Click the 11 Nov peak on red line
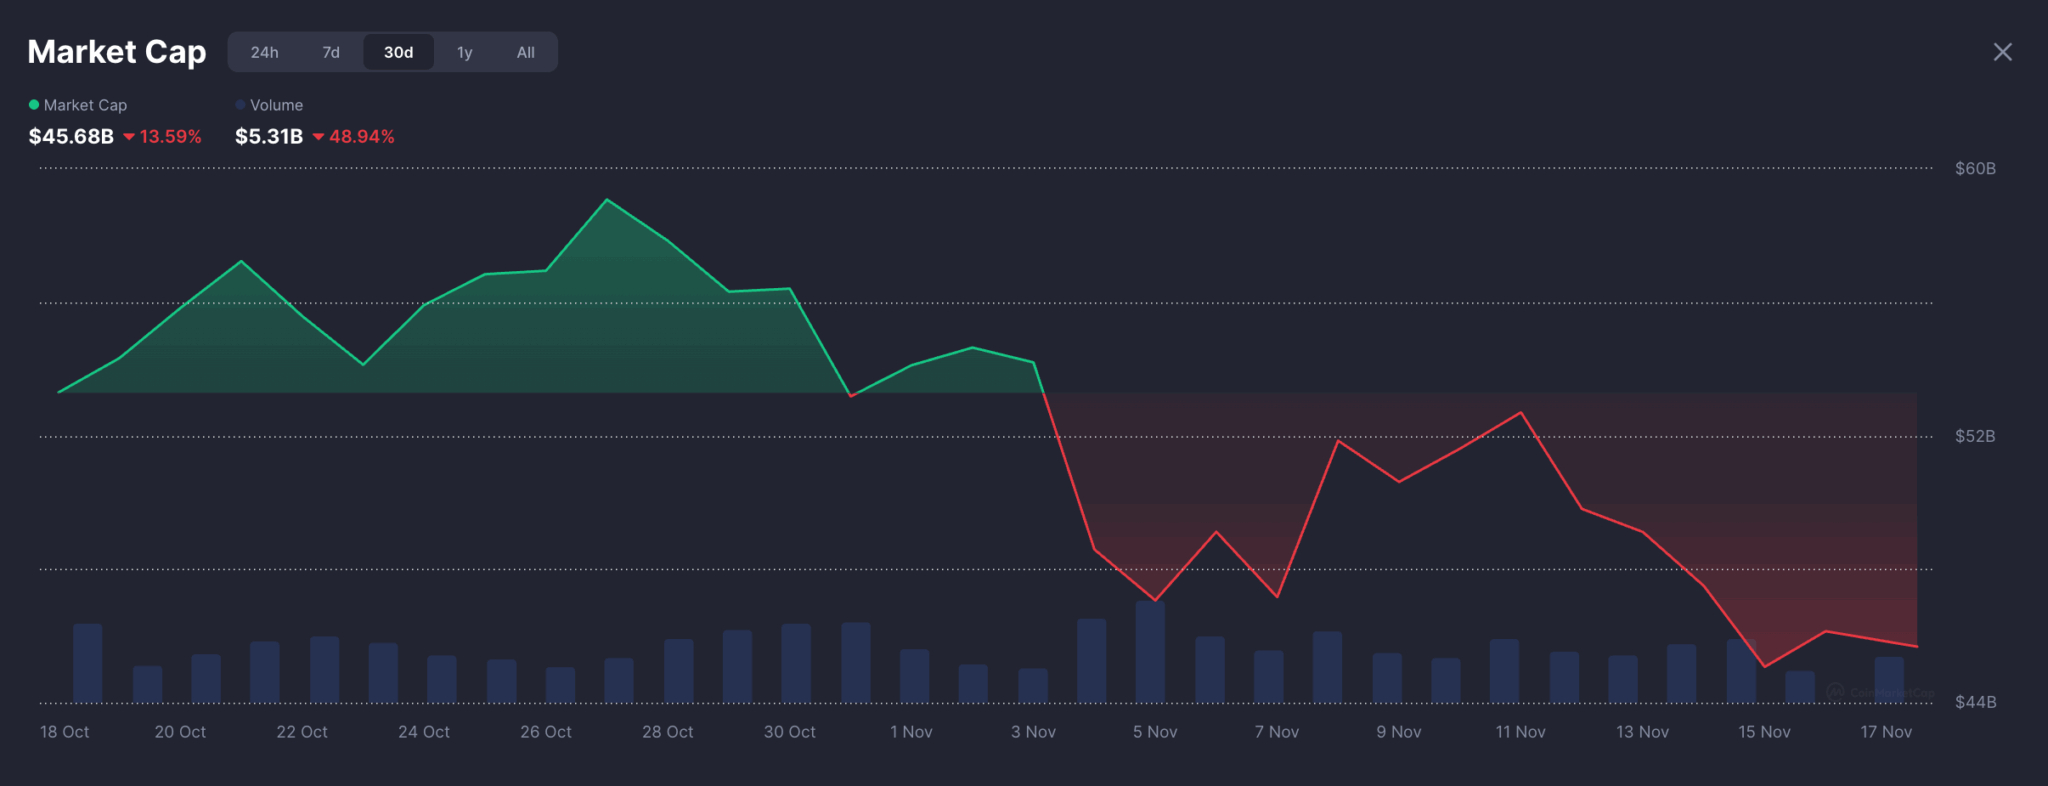This screenshot has height=786, width=2048. 1520,412
